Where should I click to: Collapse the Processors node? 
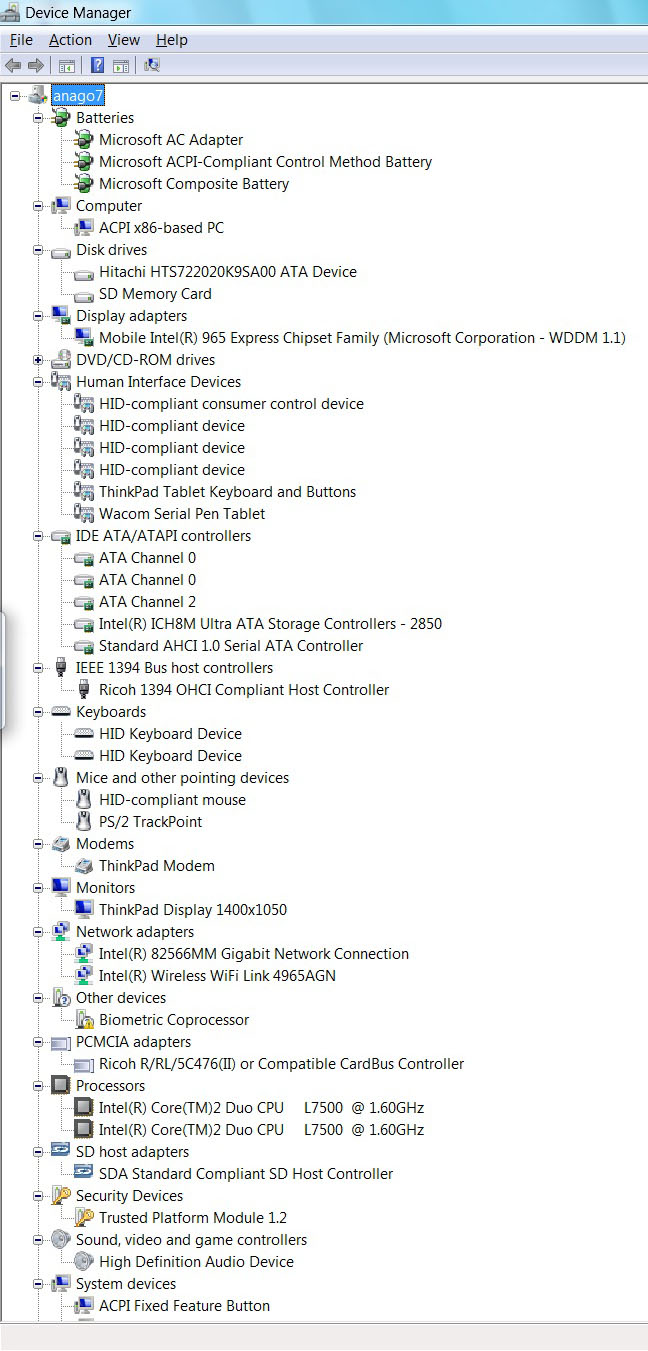tap(38, 1086)
